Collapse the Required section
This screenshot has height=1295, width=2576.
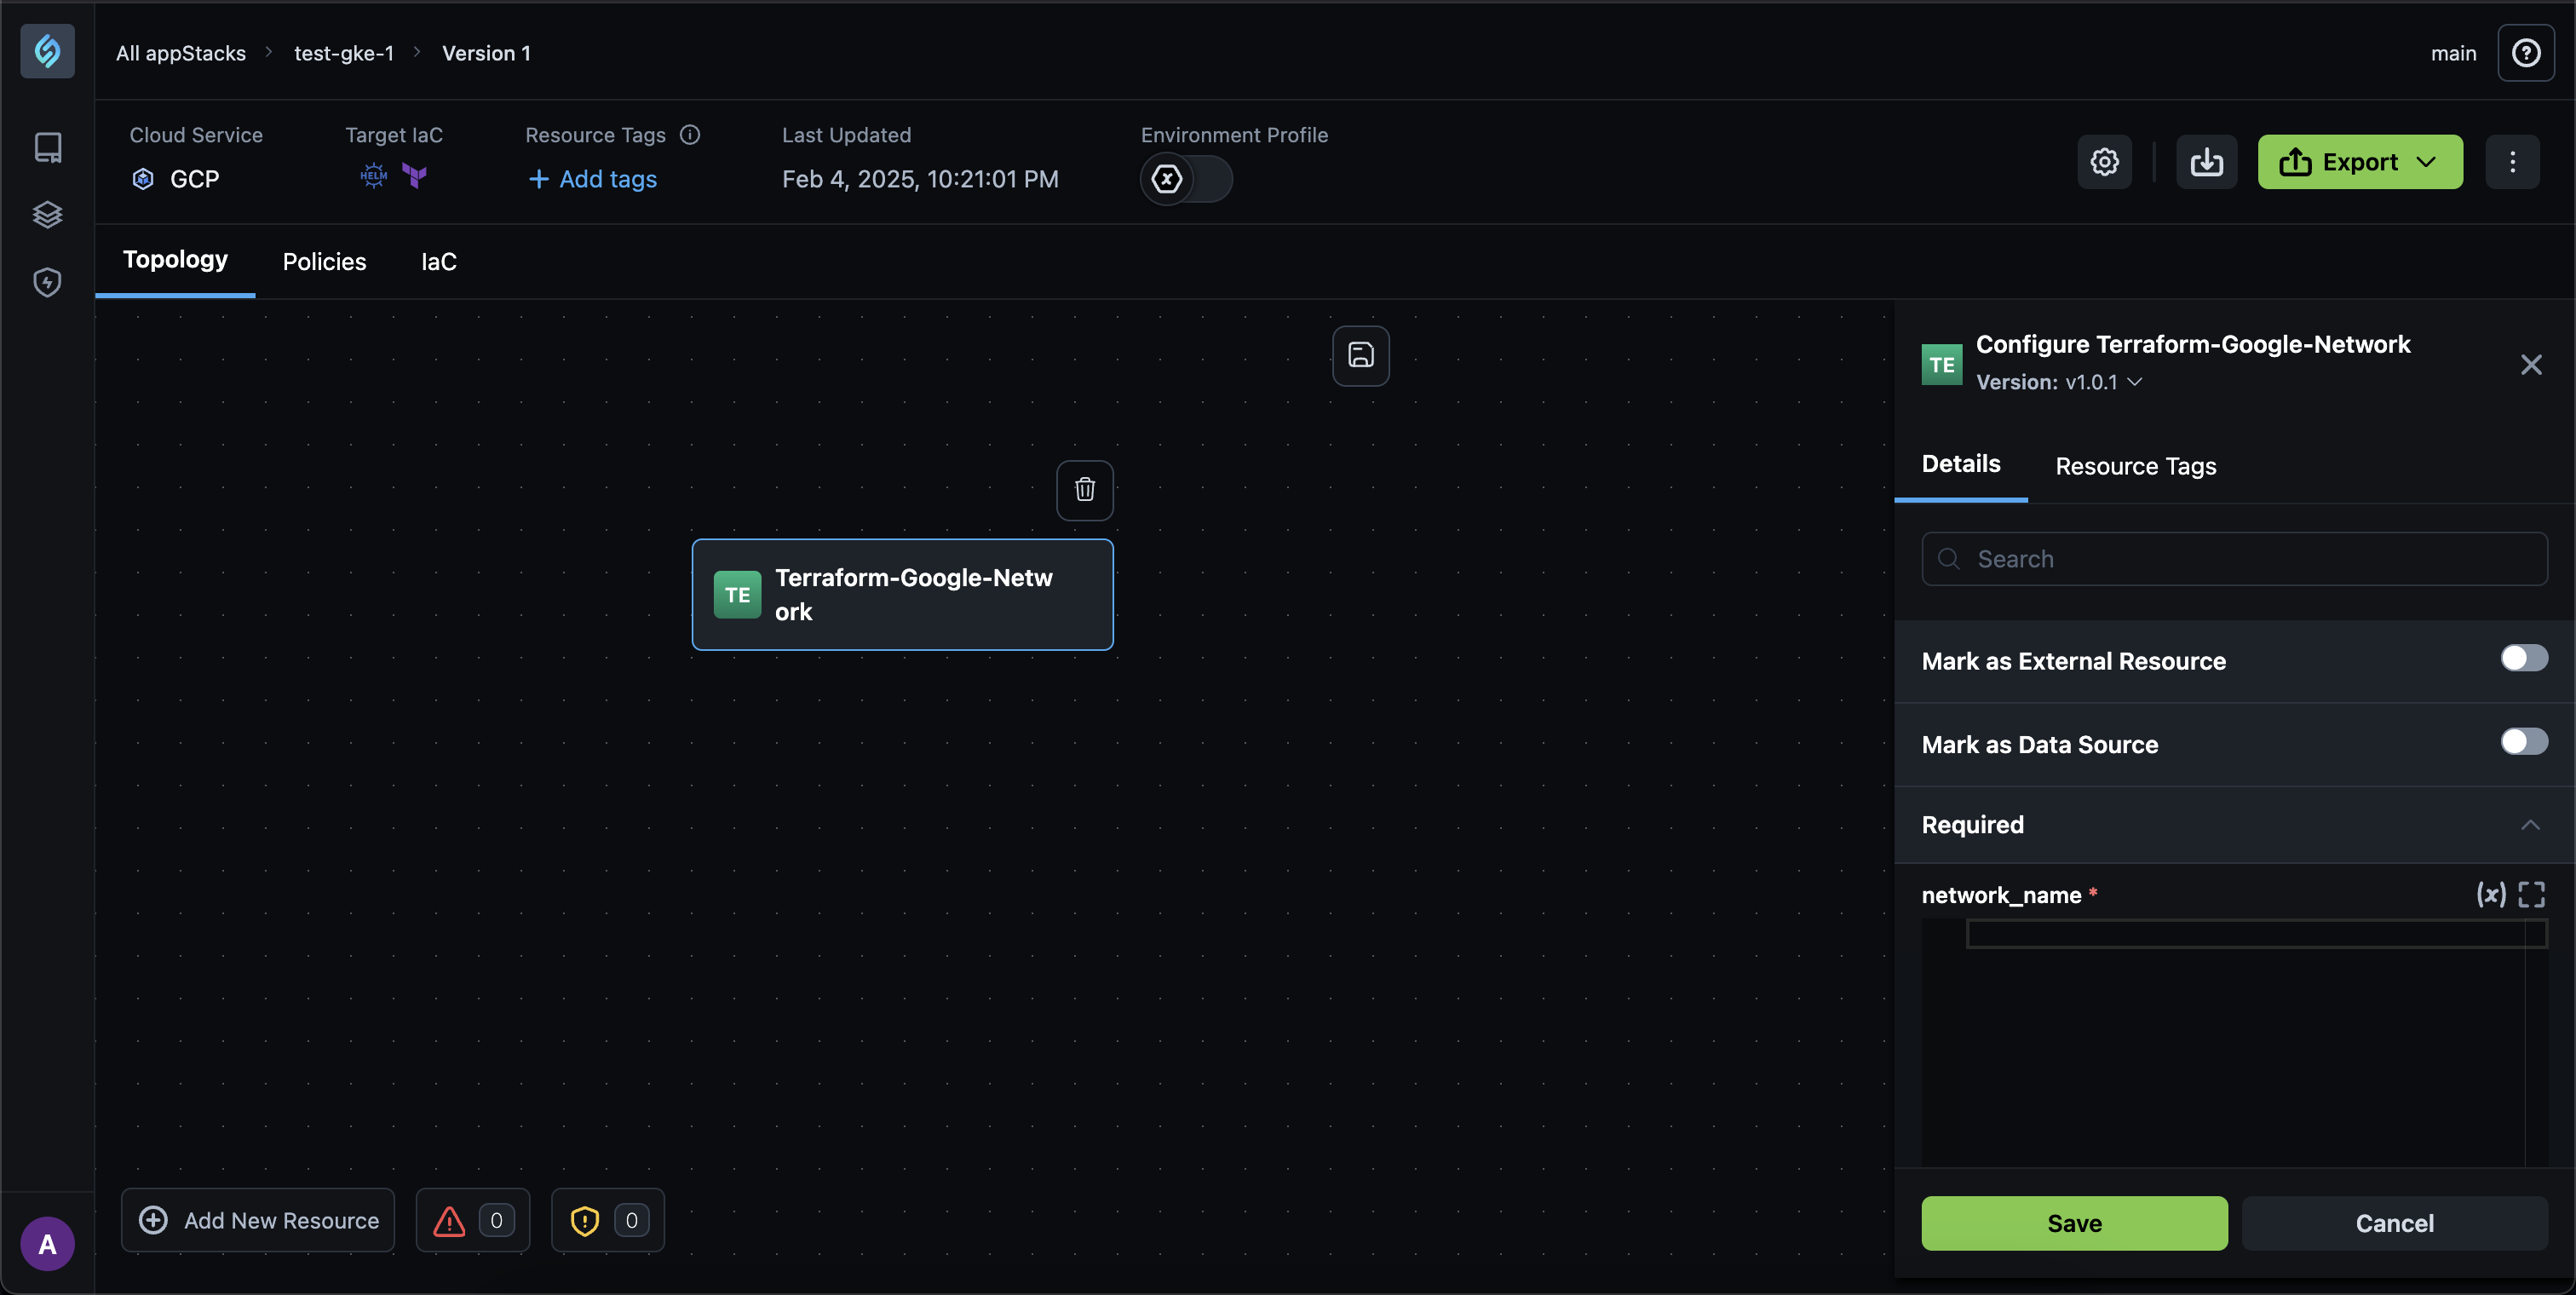pyautogui.click(x=2529, y=825)
